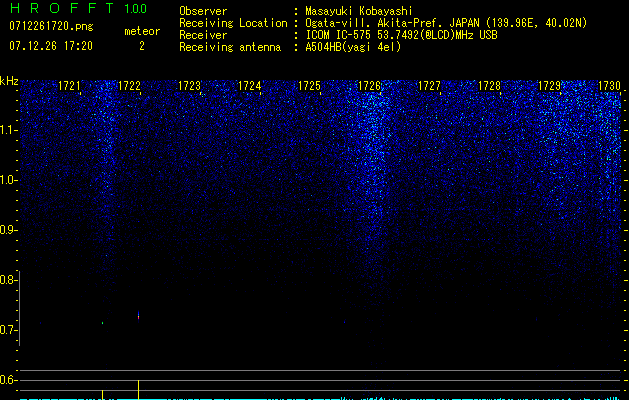Screen dimensions: 629x400
Task: Click the red meteor echo near 1722
Action: pos(138,317)
